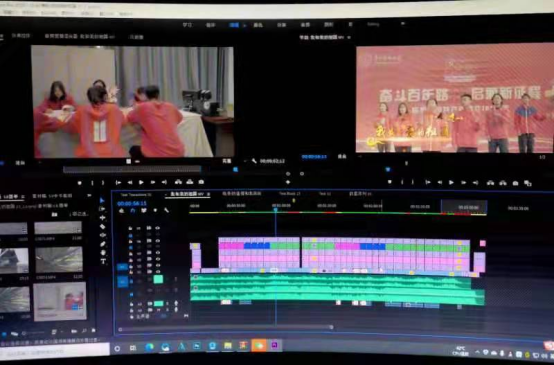Open Program monitor playback resolution dropdown
Image resolution: width=554 pixels, height=365 pixels.
542,157
